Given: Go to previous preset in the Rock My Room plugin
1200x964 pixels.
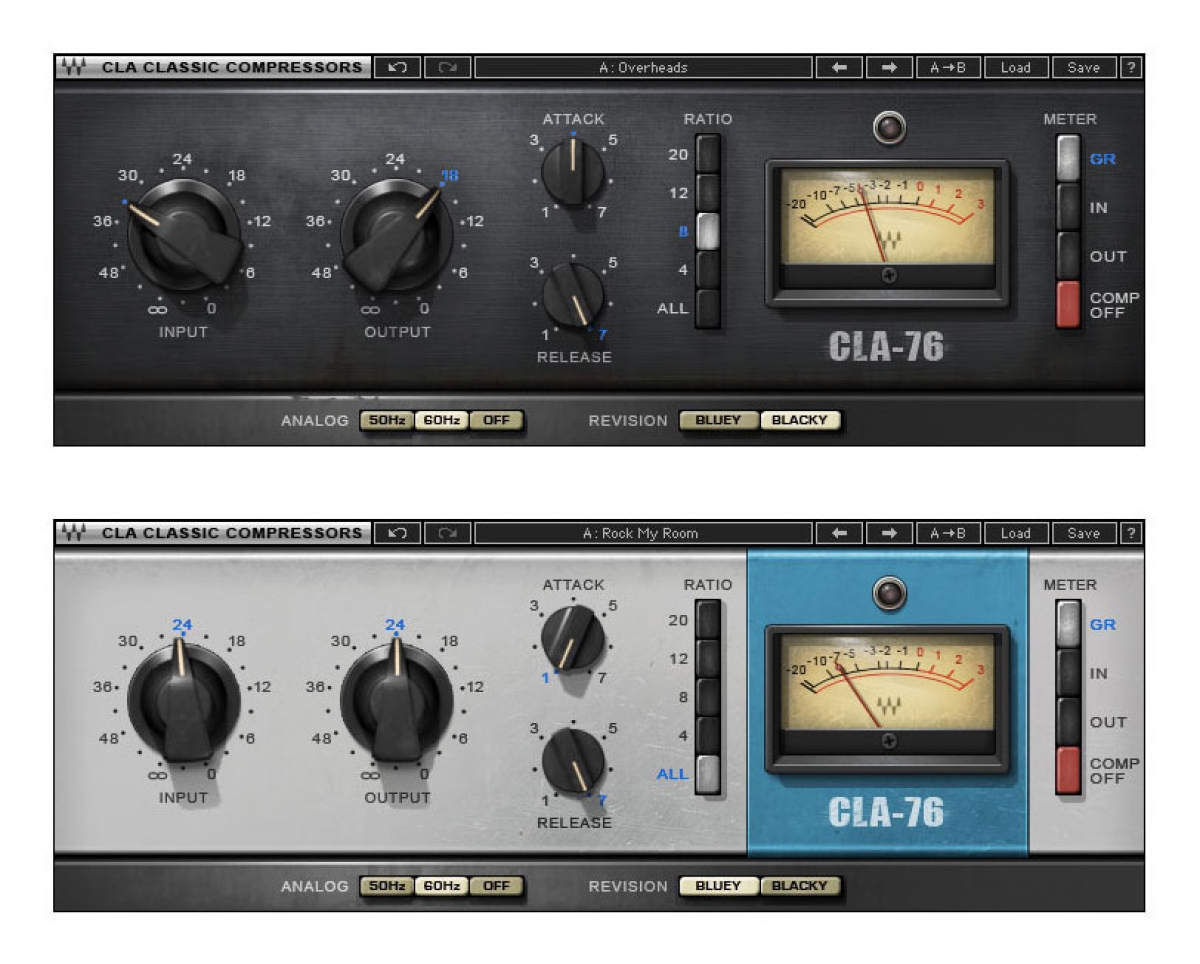Looking at the screenshot, I should pos(839,534).
